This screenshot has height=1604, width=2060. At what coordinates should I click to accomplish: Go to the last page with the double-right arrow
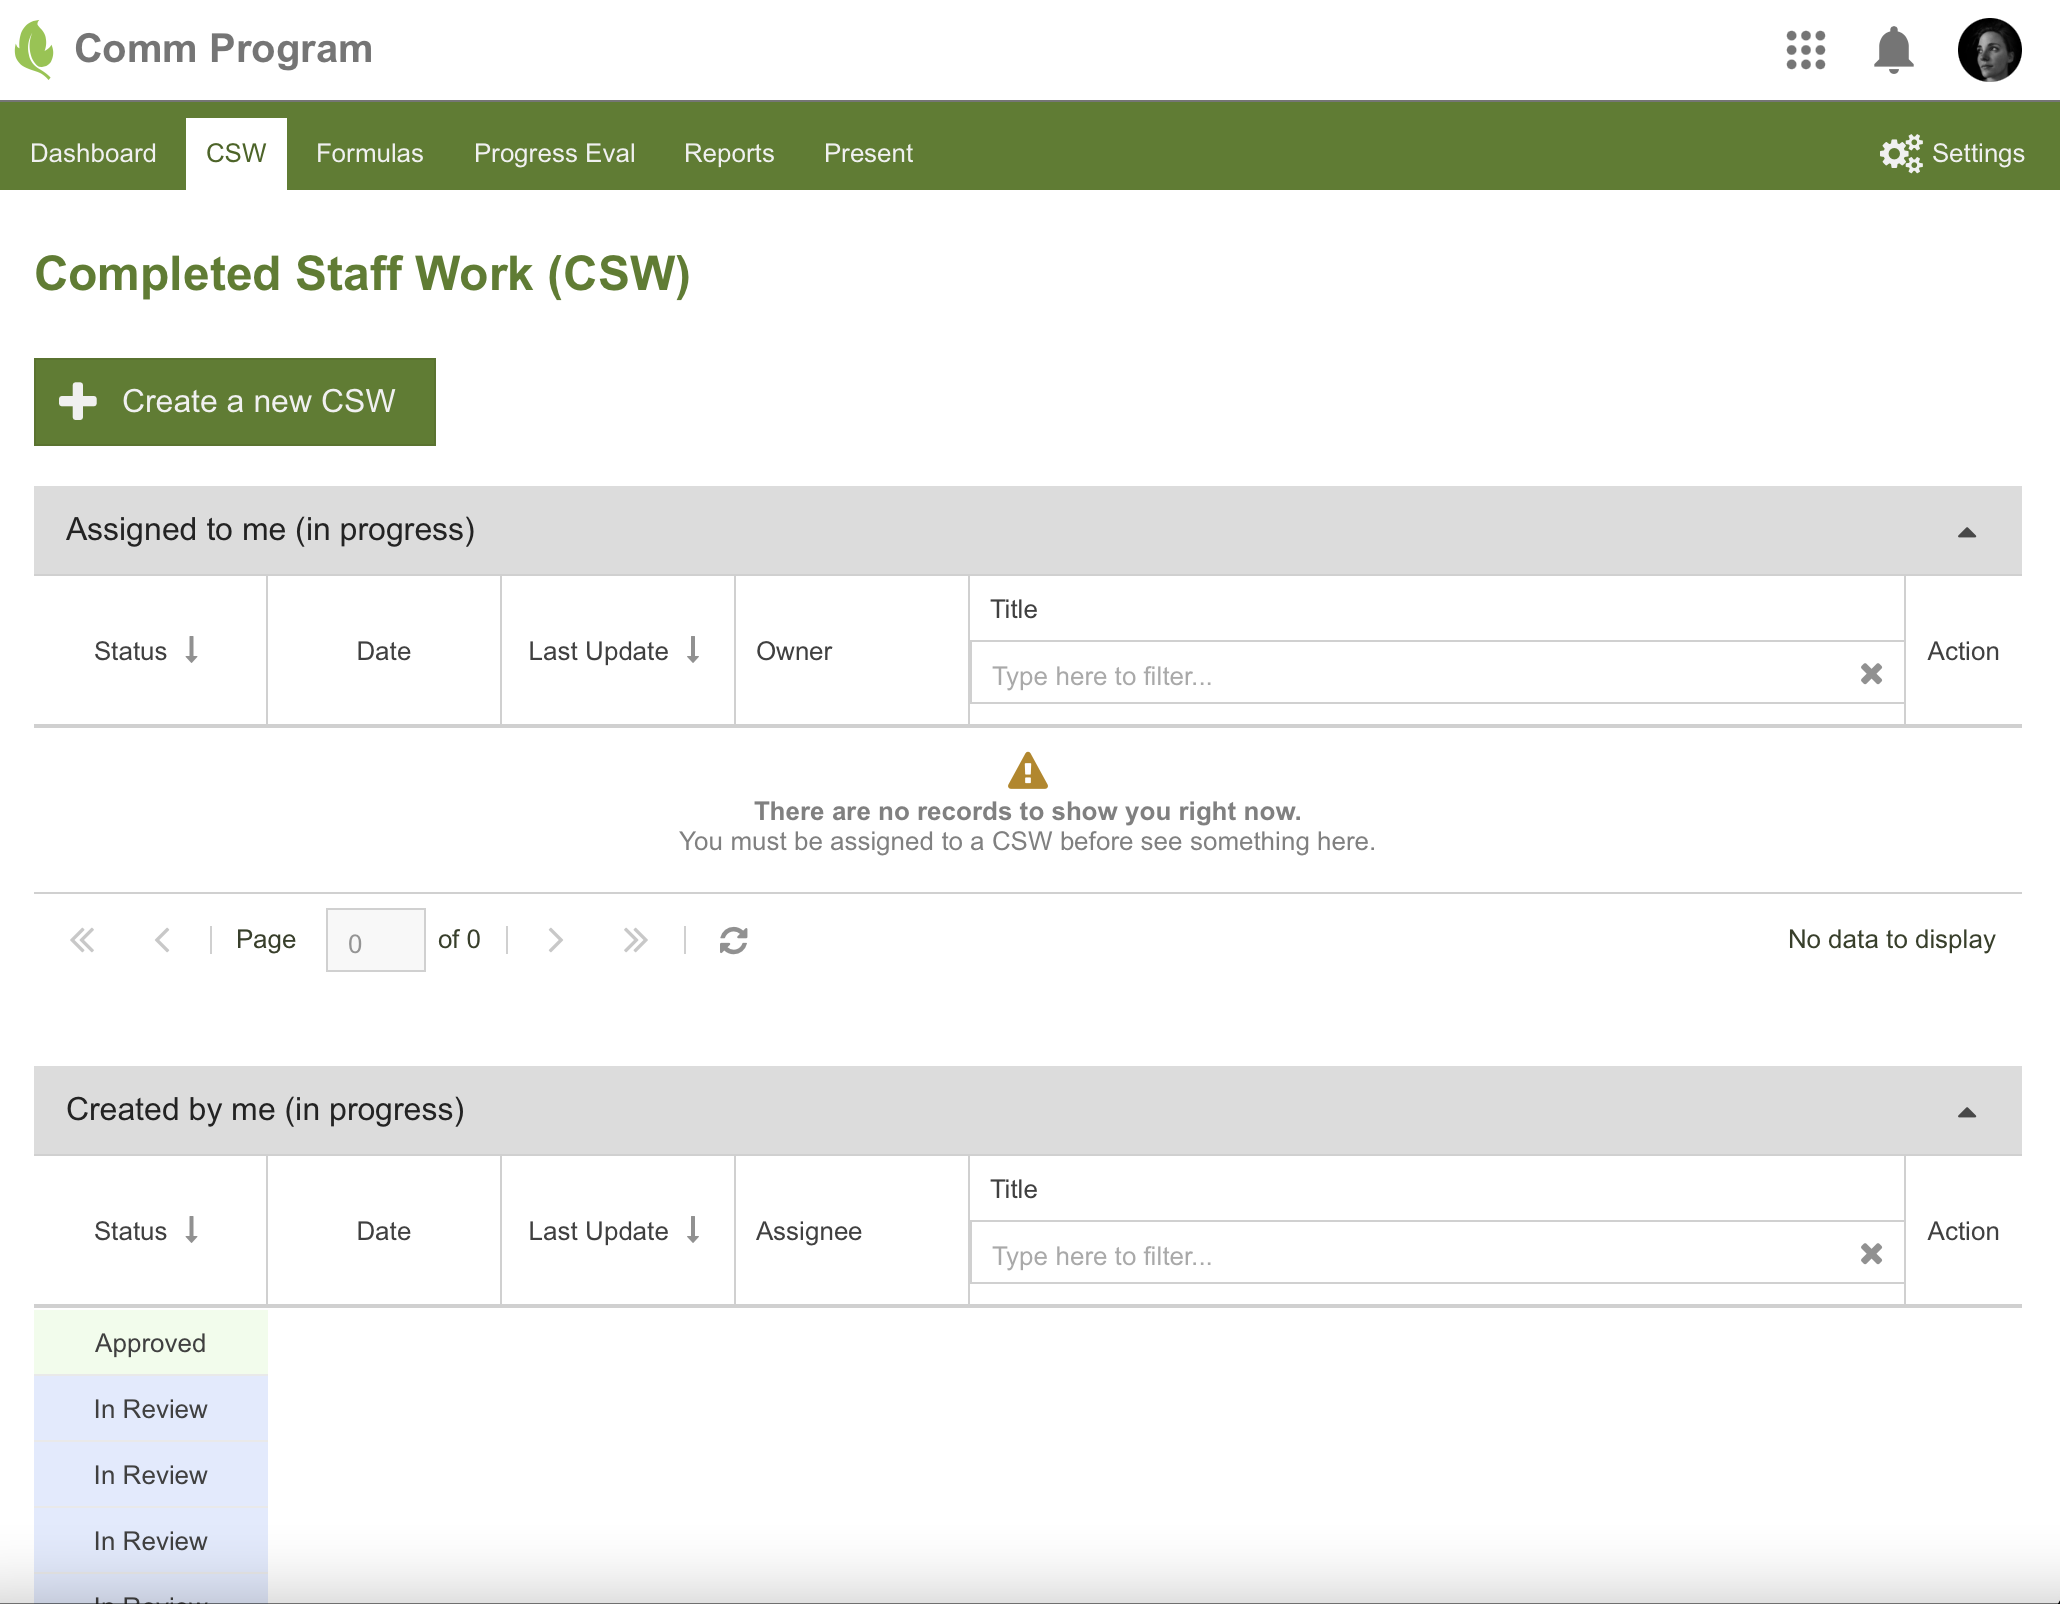click(x=635, y=940)
